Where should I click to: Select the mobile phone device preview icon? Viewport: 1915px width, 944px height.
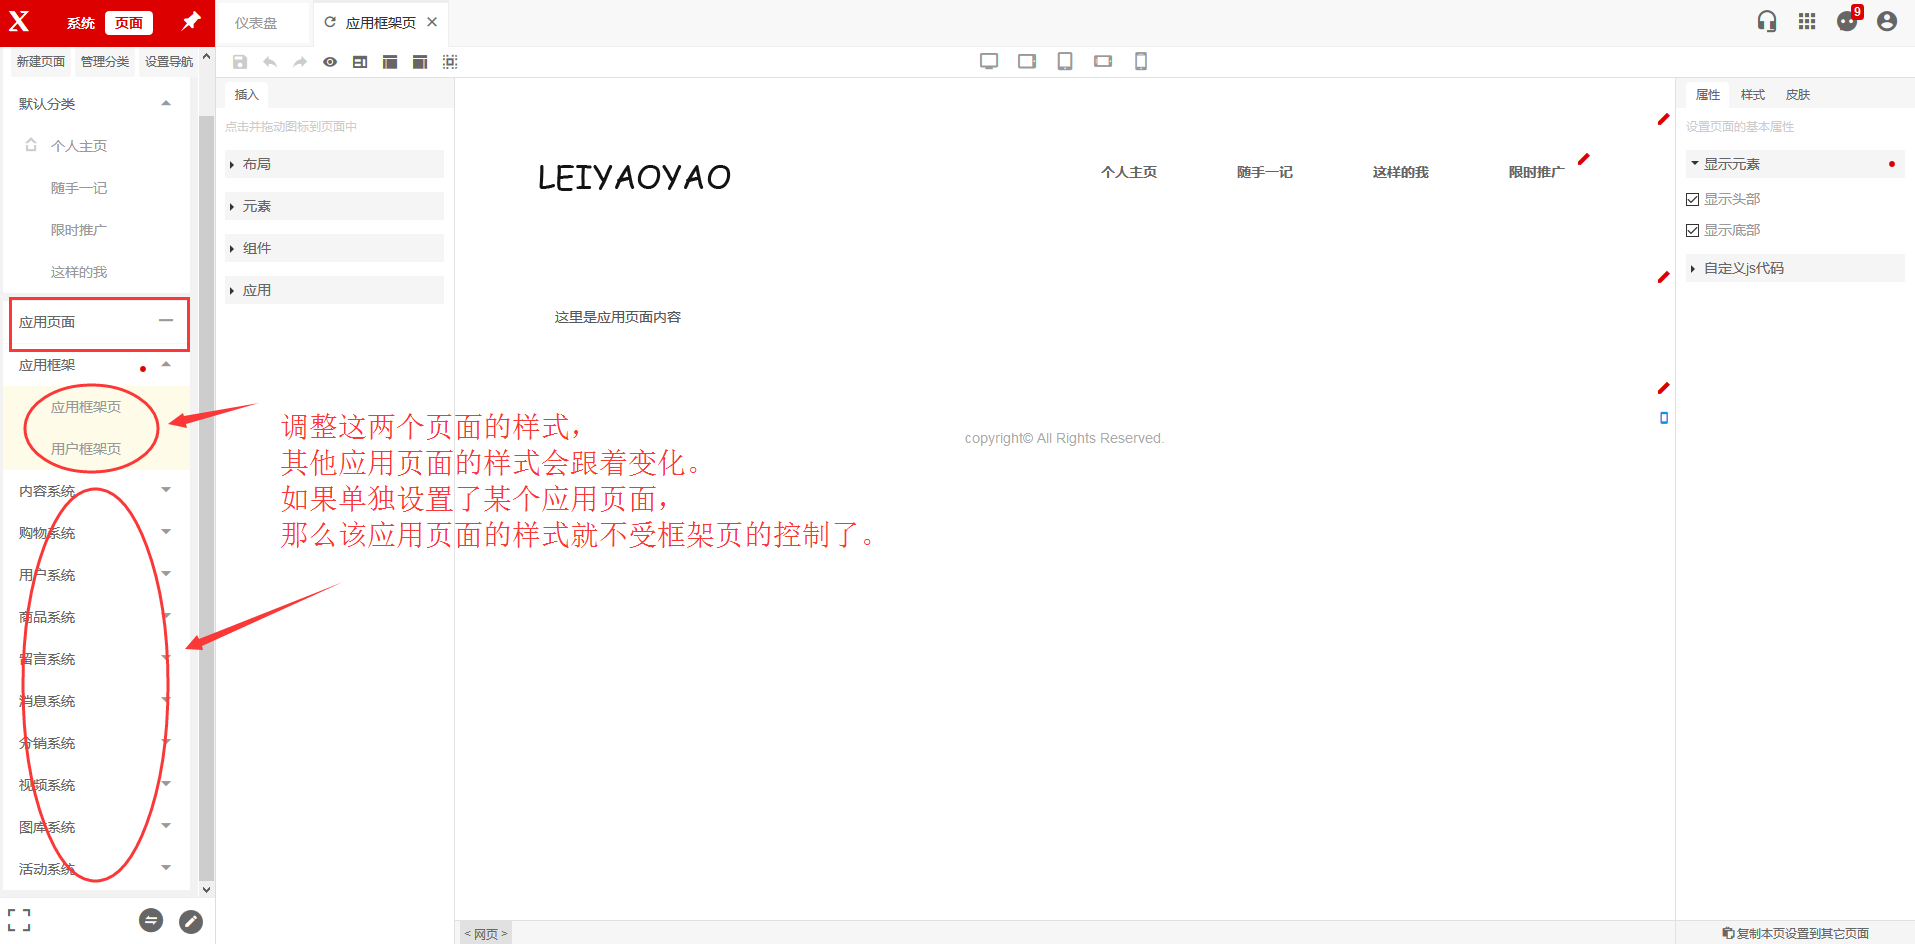(x=1140, y=62)
